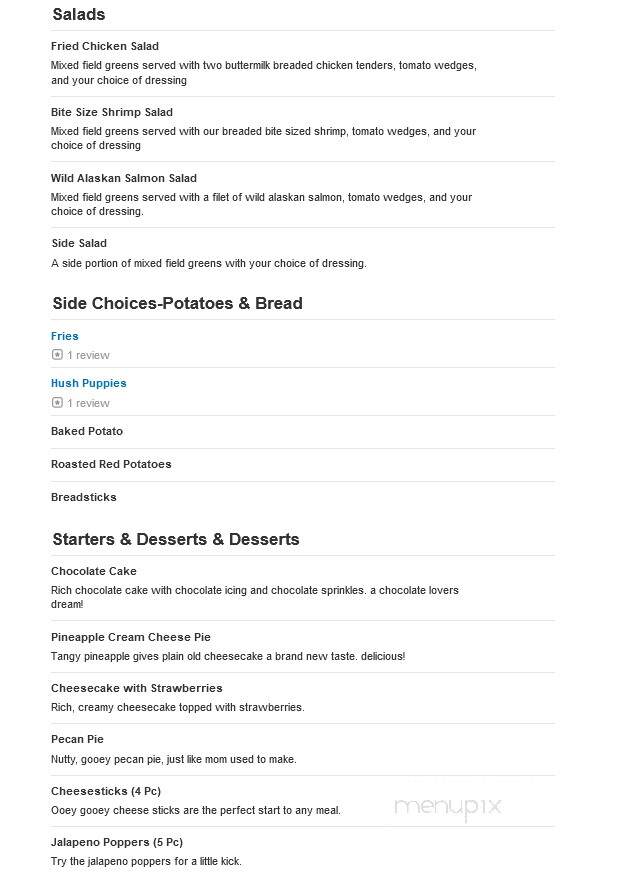
Task: Select the Fried Chicken Salad item
Action: click(105, 46)
